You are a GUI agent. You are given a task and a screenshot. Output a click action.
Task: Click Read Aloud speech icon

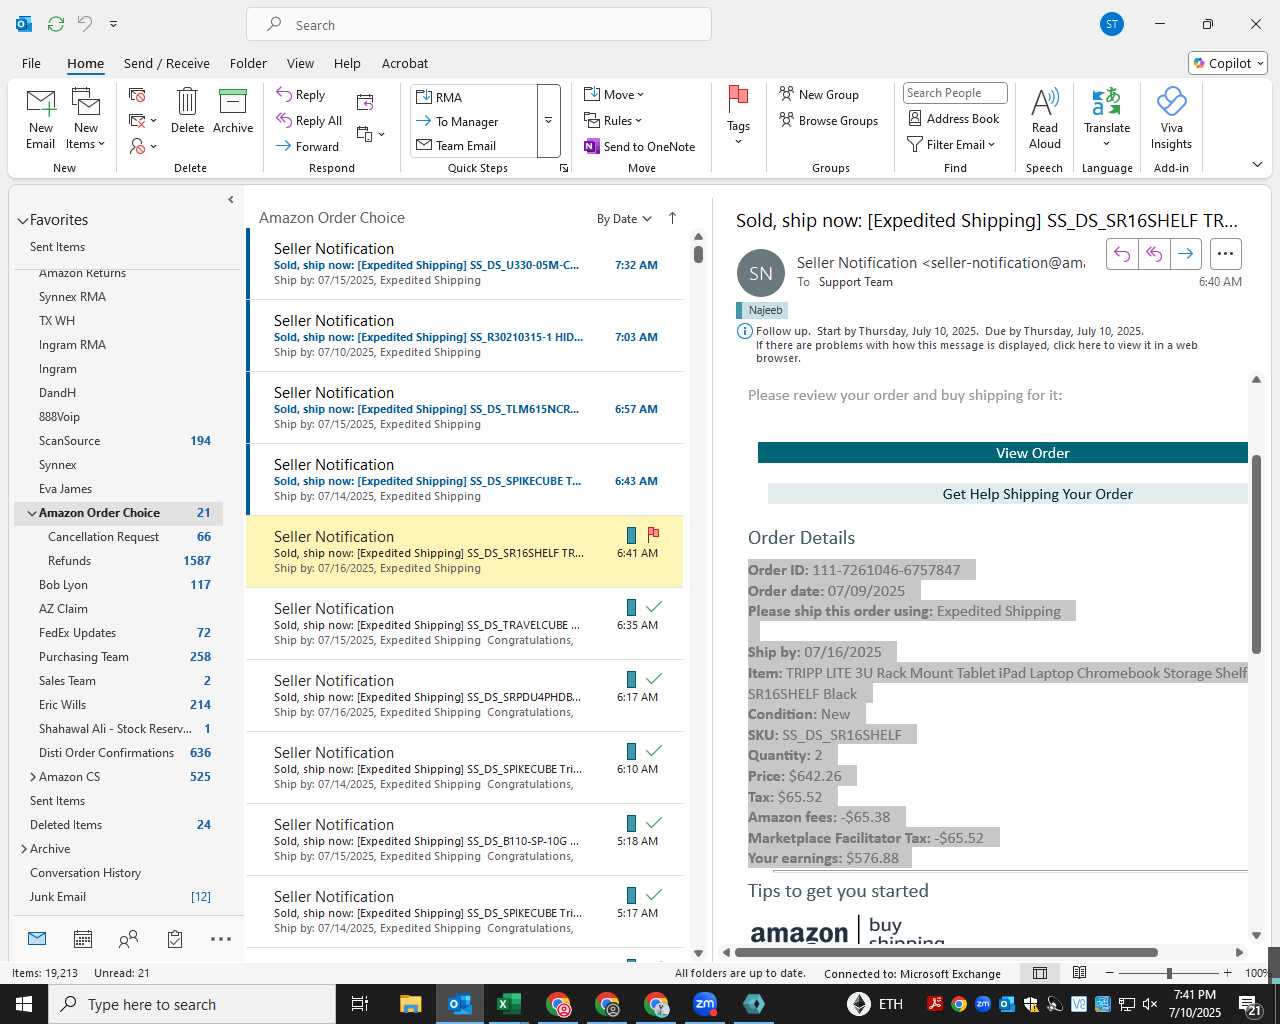[x=1044, y=118]
